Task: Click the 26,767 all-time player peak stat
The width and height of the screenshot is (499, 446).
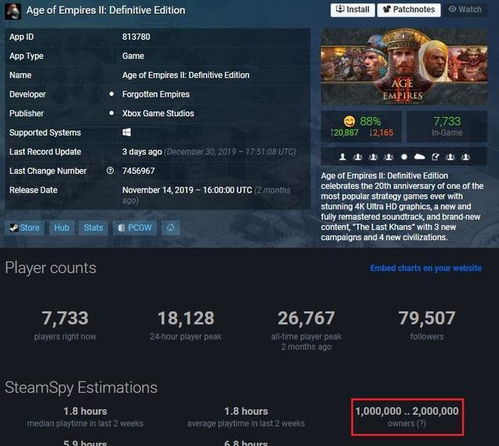Action: tap(306, 330)
